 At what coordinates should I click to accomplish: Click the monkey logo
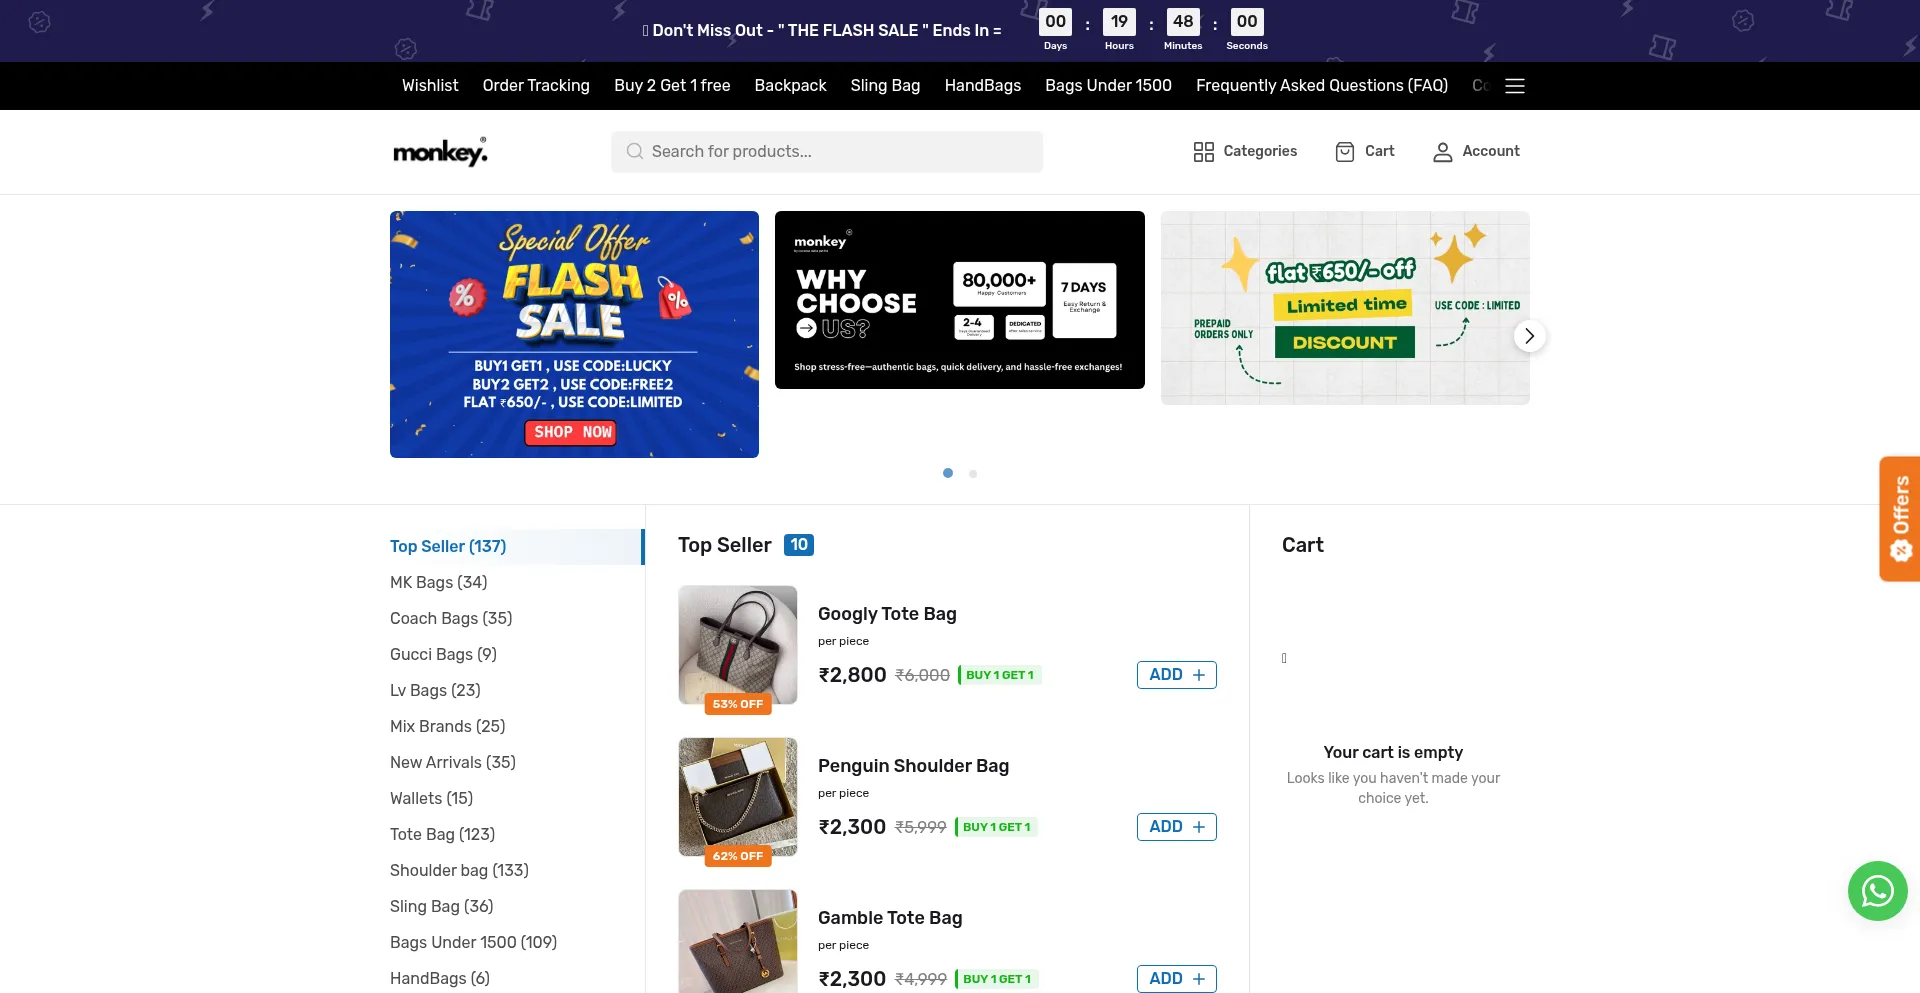pos(440,152)
